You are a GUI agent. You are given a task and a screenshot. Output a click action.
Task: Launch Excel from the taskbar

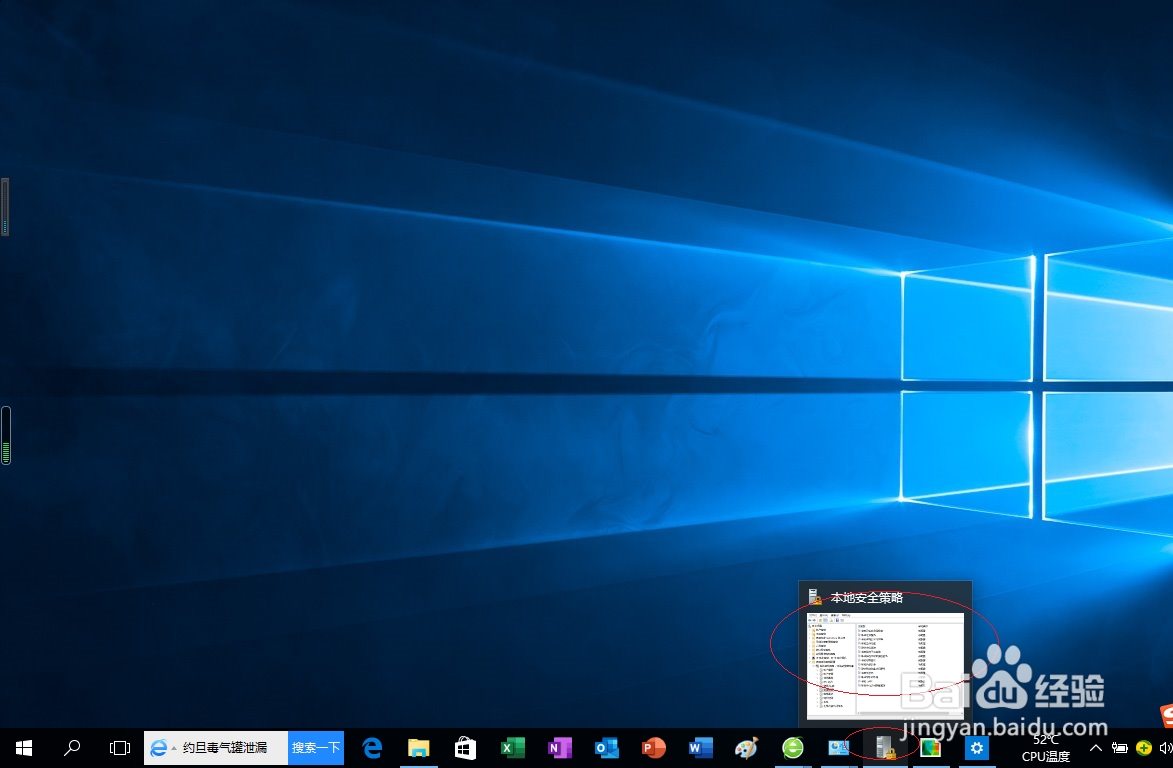512,747
